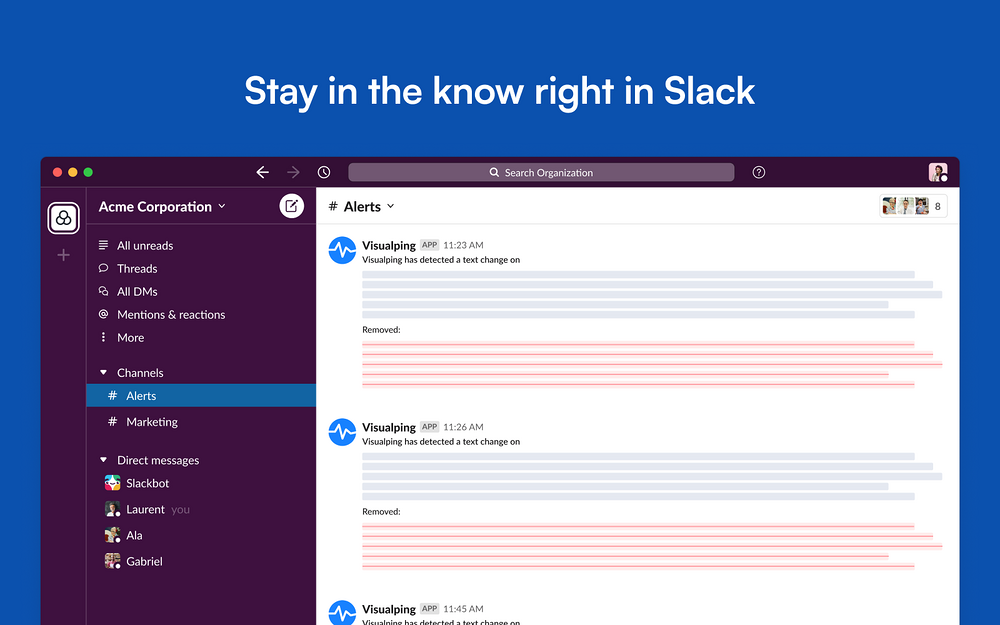1000x625 pixels.
Task: Click Visualping name on 11:45 AM message
Action: pyautogui.click(x=389, y=609)
